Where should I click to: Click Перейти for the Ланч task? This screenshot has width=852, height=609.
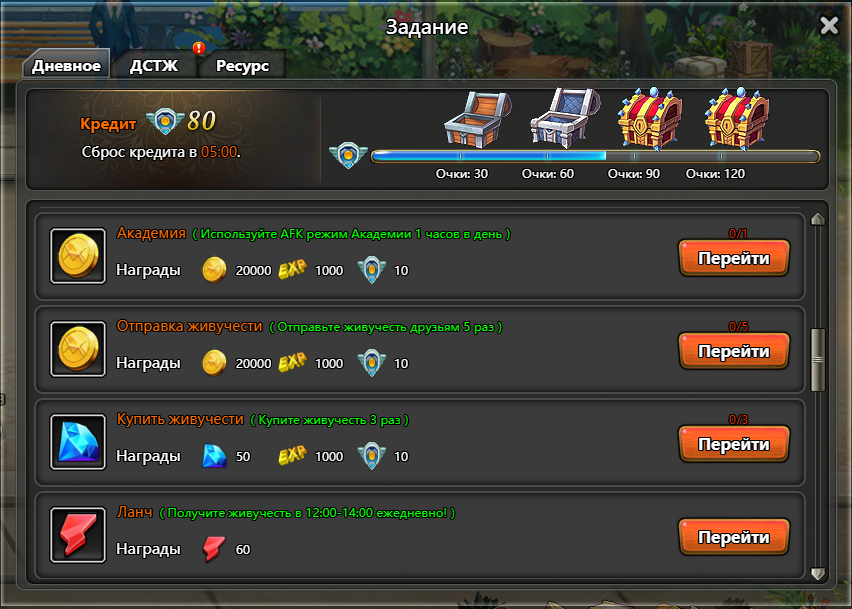pyautogui.click(x=734, y=537)
